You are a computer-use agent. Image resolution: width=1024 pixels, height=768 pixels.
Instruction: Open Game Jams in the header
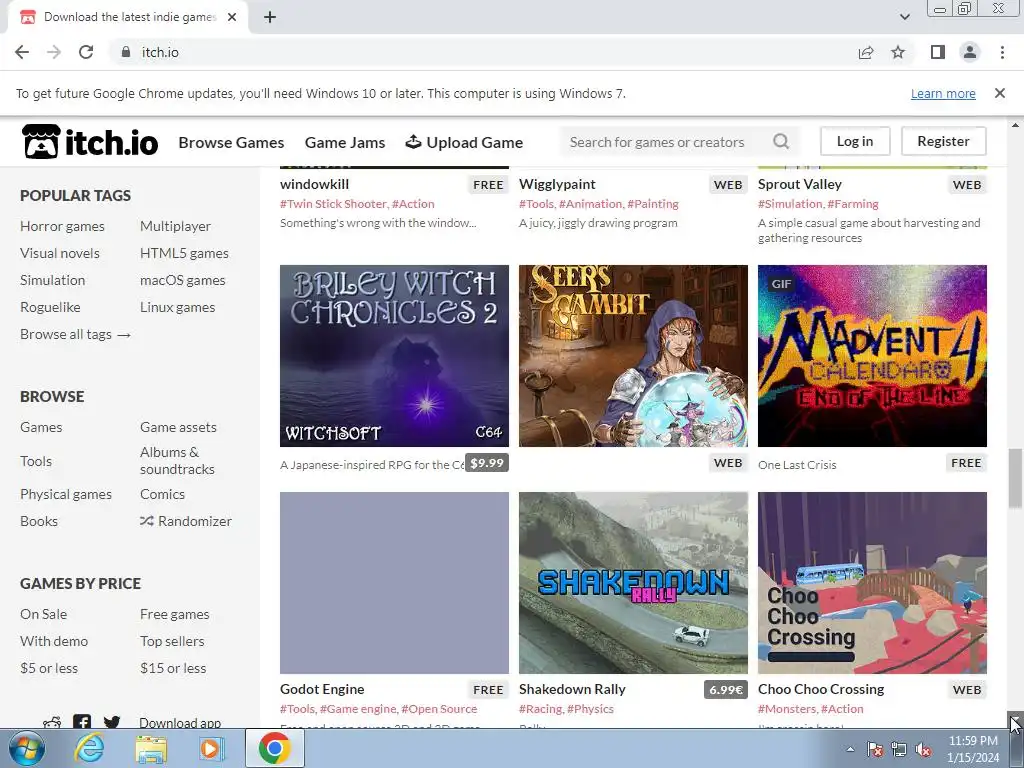(x=345, y=142)
